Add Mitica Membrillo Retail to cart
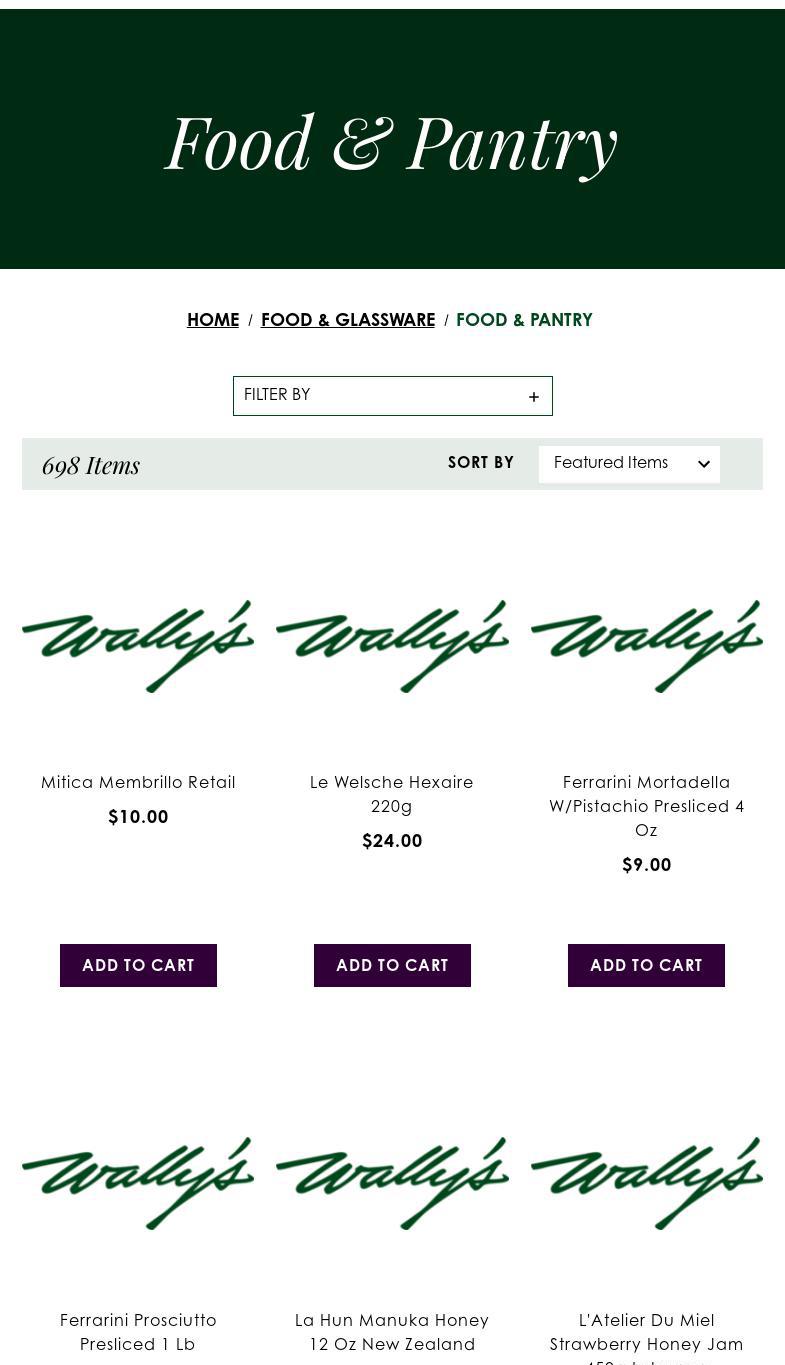The image size is (785, 1365). click(x=138, y=966)
